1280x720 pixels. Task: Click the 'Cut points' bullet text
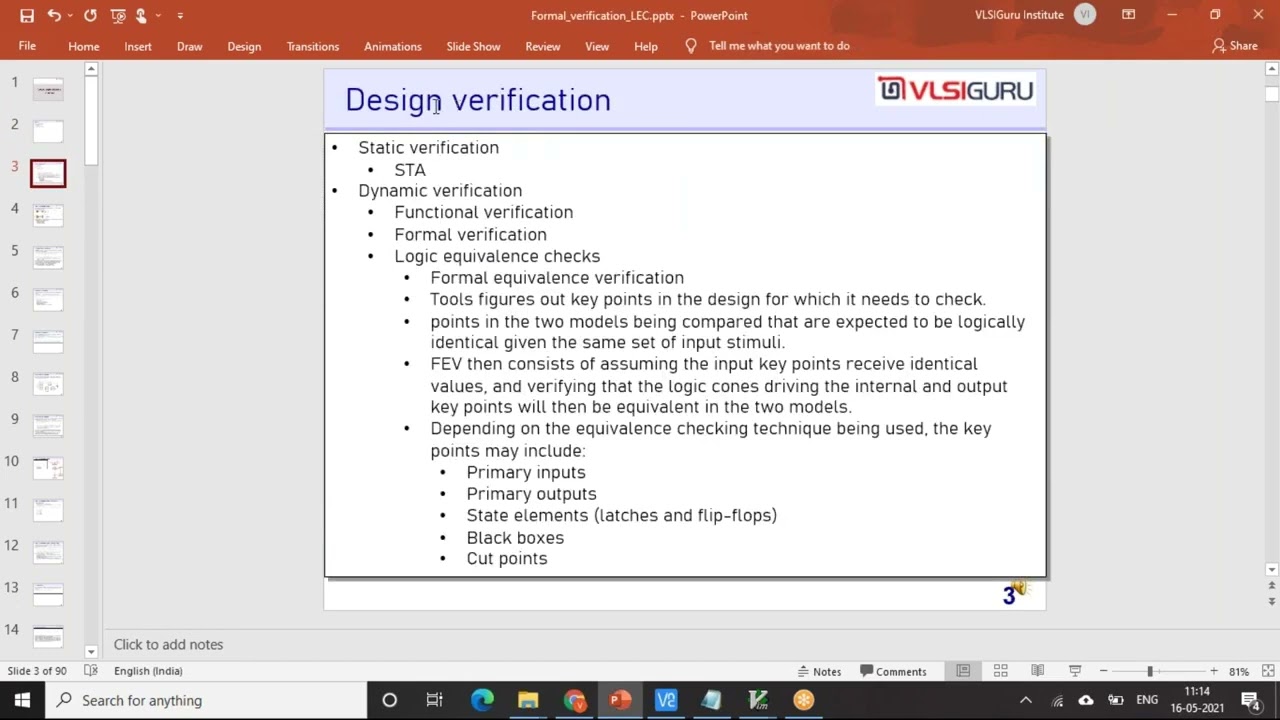(x=507, y=559)
